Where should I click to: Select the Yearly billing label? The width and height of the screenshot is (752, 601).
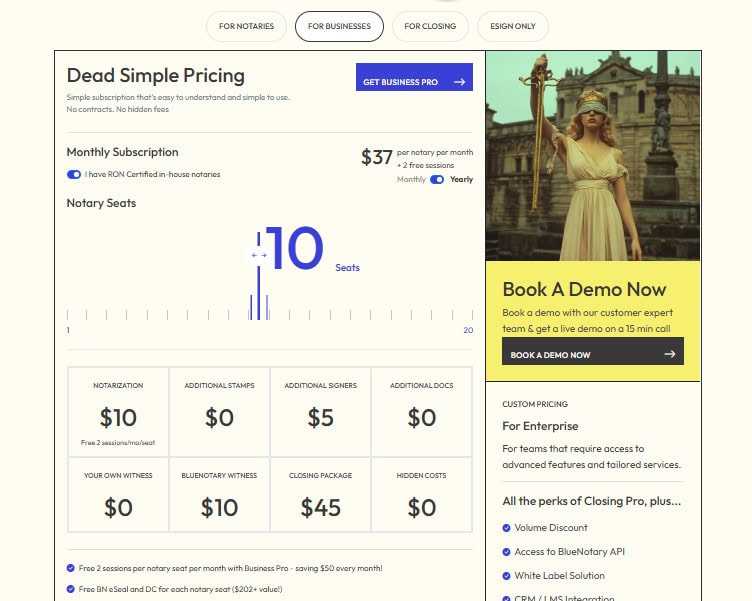pos(462,180)
